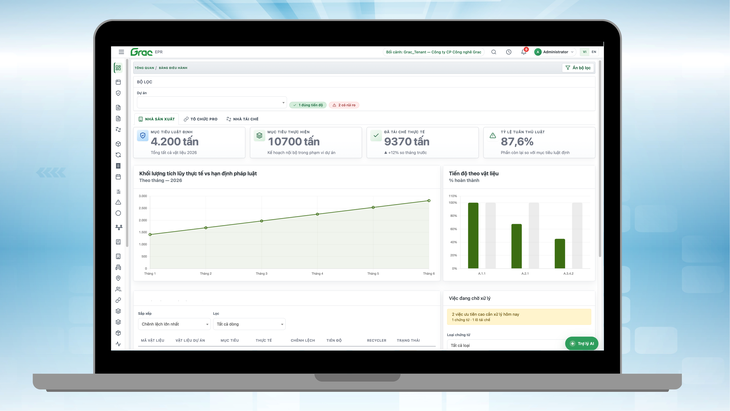The image size is (730, 411).
Task: Open the yellow '2 việc ưu tiên cao' alert banner
Action: pos(519,317)
